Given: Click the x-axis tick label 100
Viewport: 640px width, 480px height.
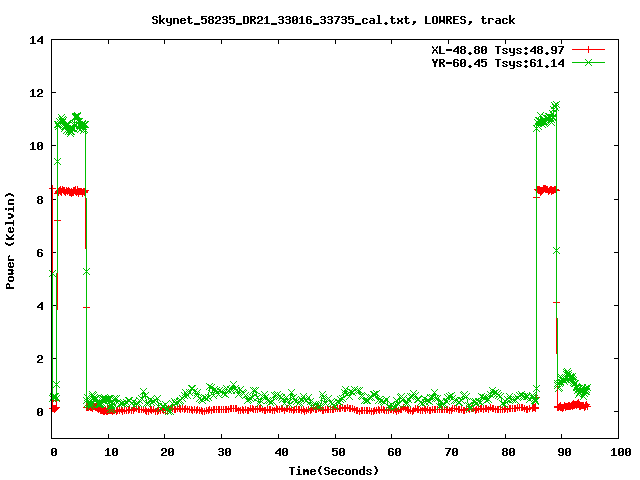Looking at the screenshot, I should coord(620,452).
